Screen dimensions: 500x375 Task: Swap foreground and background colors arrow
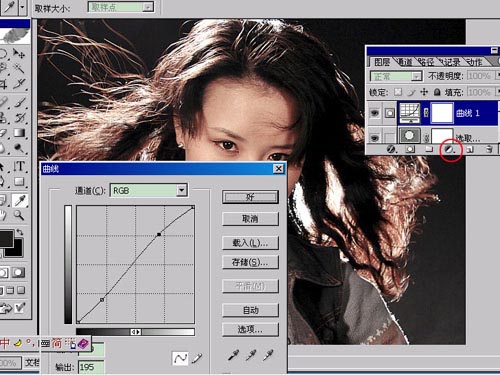coord(20,232)
